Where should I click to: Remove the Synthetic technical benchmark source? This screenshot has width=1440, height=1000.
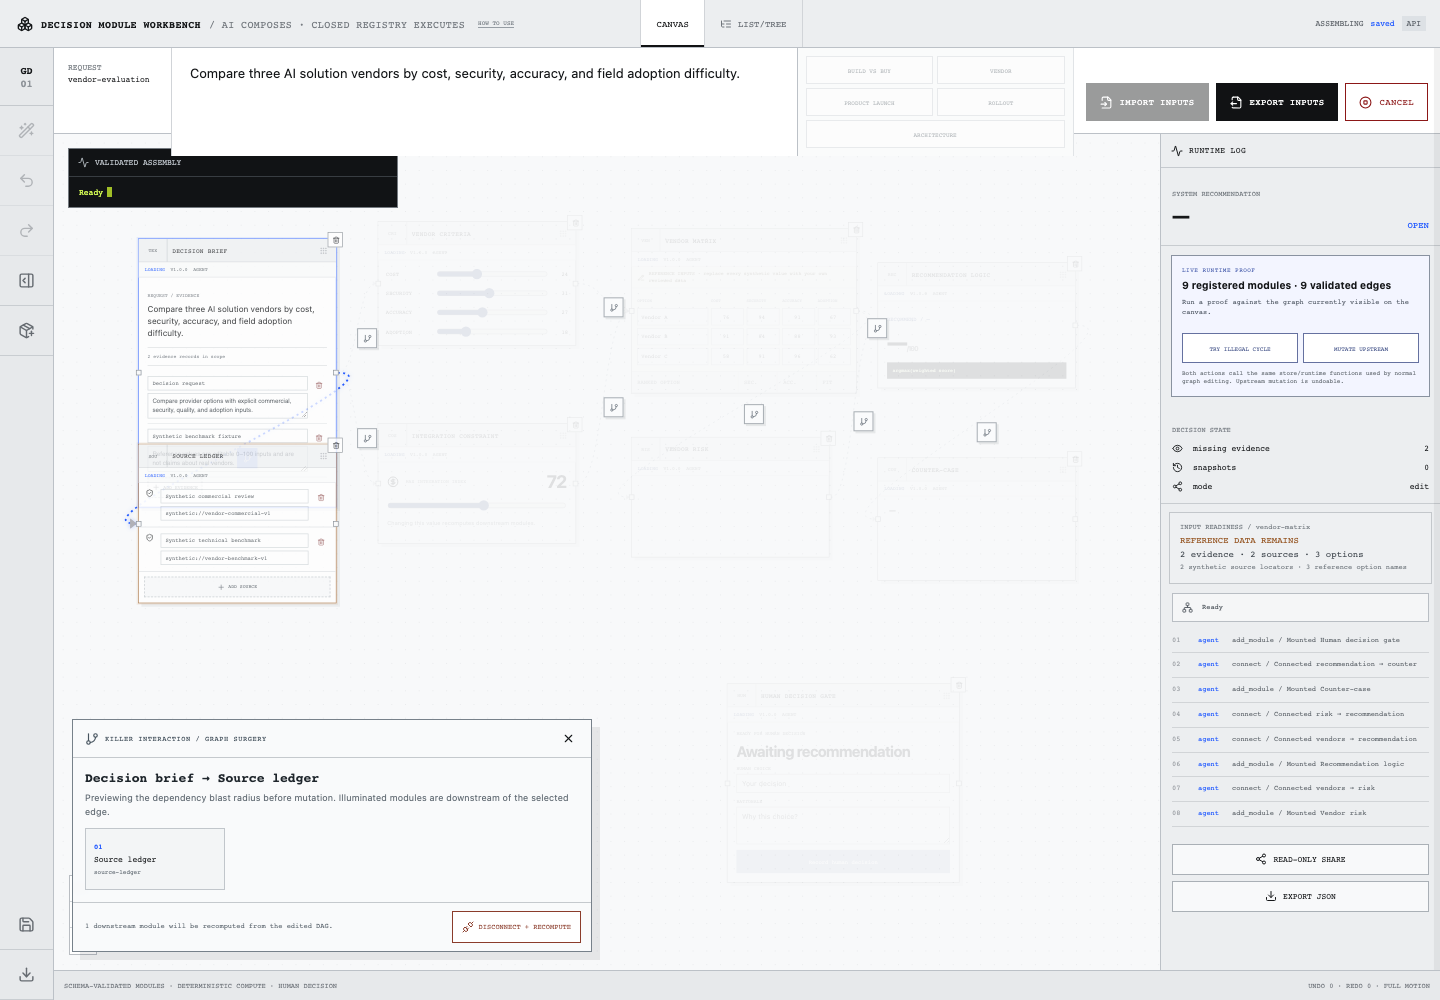(x=321, y=541)
